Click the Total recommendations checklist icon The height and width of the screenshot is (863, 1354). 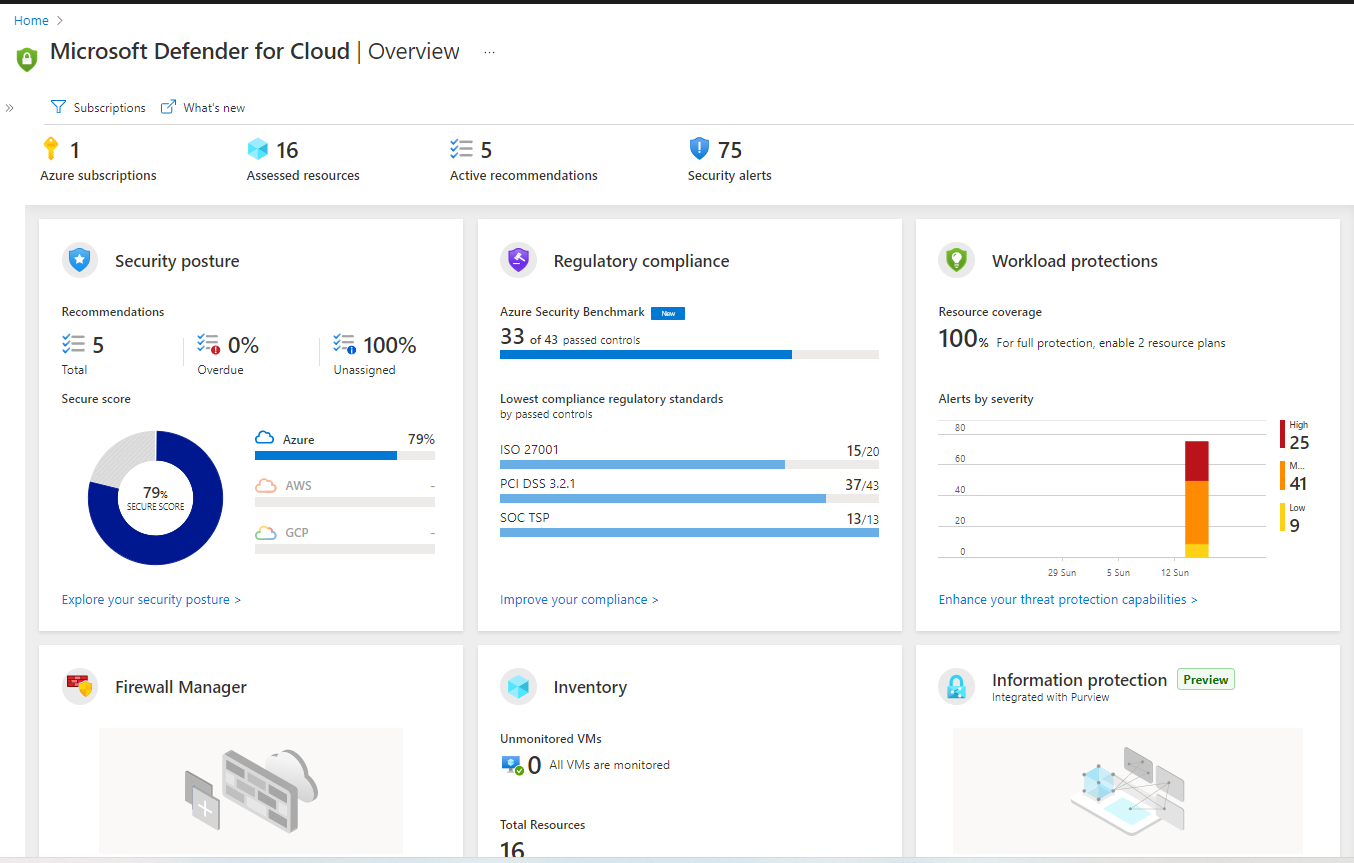pos(73,345)
